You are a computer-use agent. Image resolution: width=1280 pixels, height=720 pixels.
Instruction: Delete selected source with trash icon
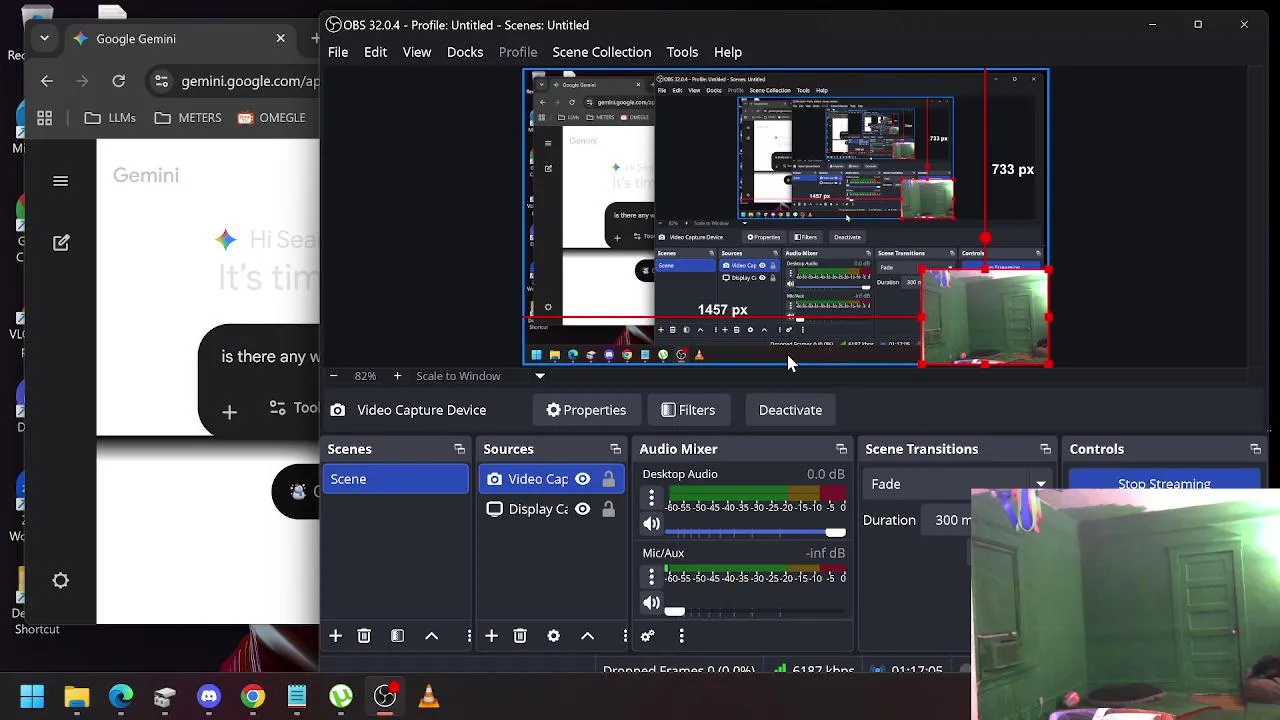[x=520, y=636]
